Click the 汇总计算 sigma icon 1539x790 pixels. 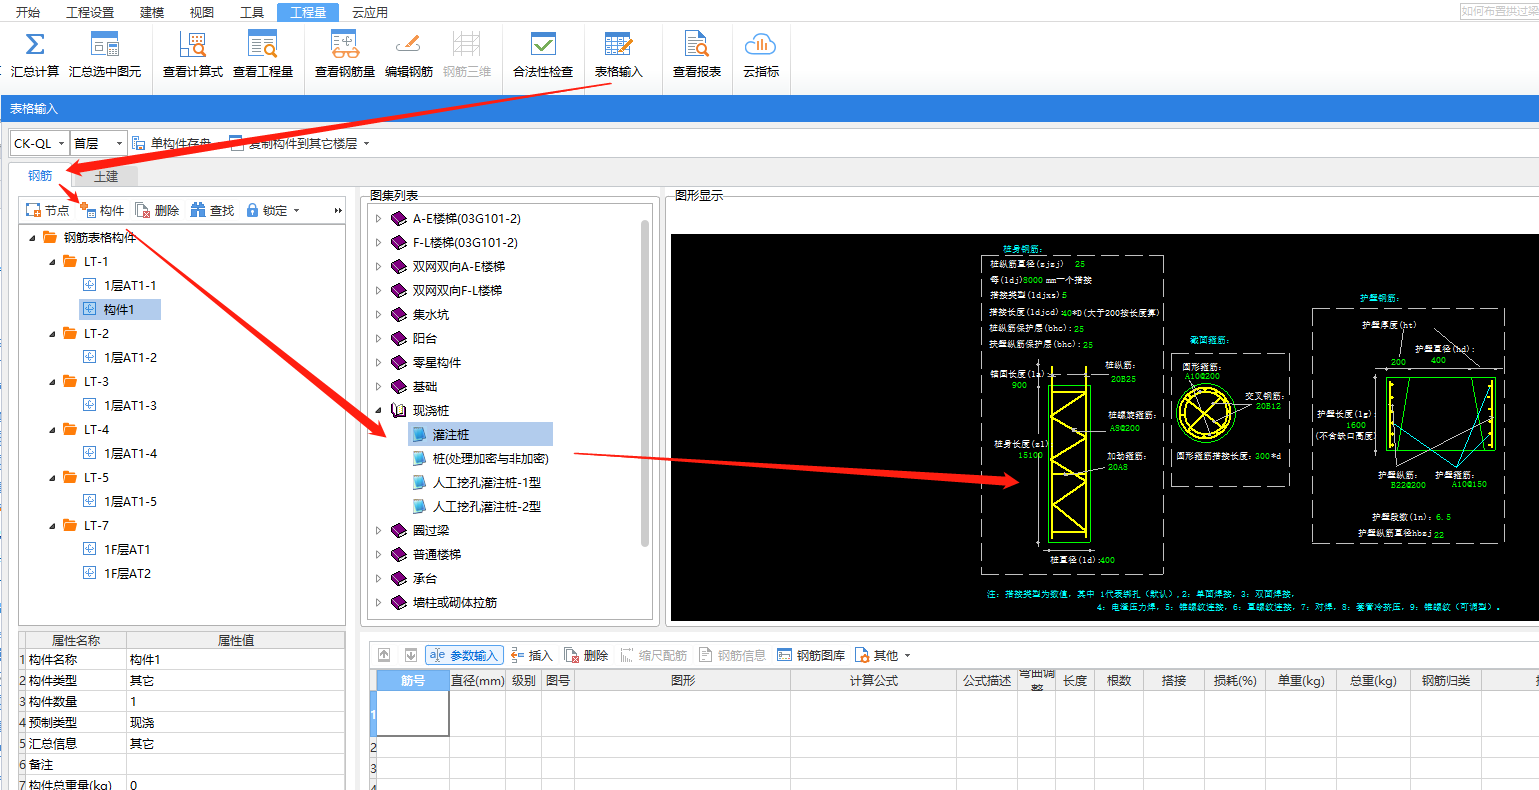tap(35, 45)
